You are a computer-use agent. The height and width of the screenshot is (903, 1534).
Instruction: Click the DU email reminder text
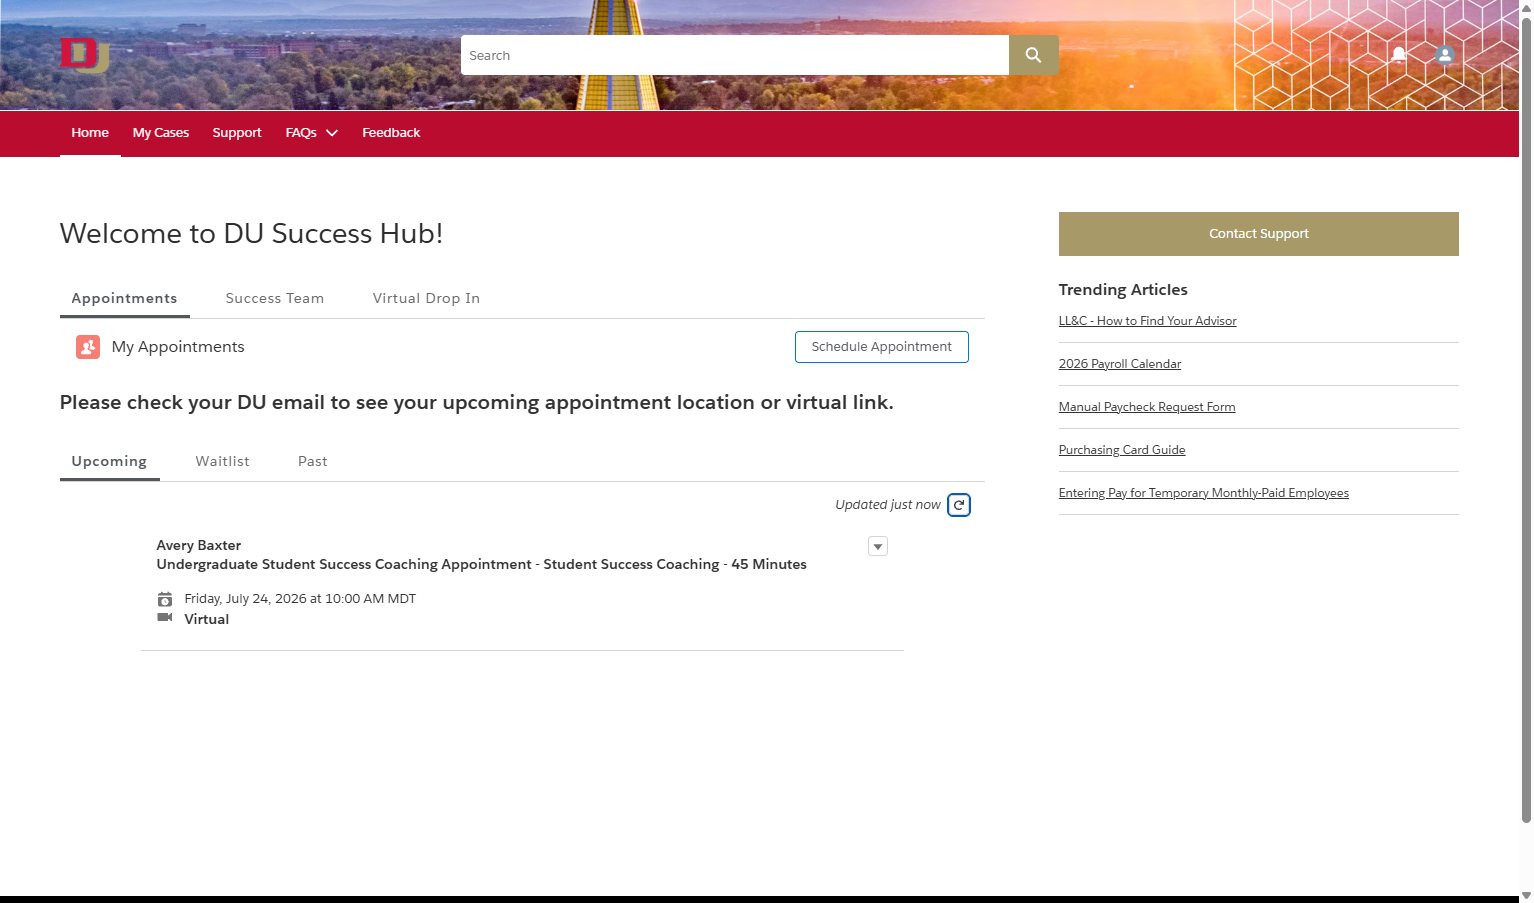pos(477,402)
